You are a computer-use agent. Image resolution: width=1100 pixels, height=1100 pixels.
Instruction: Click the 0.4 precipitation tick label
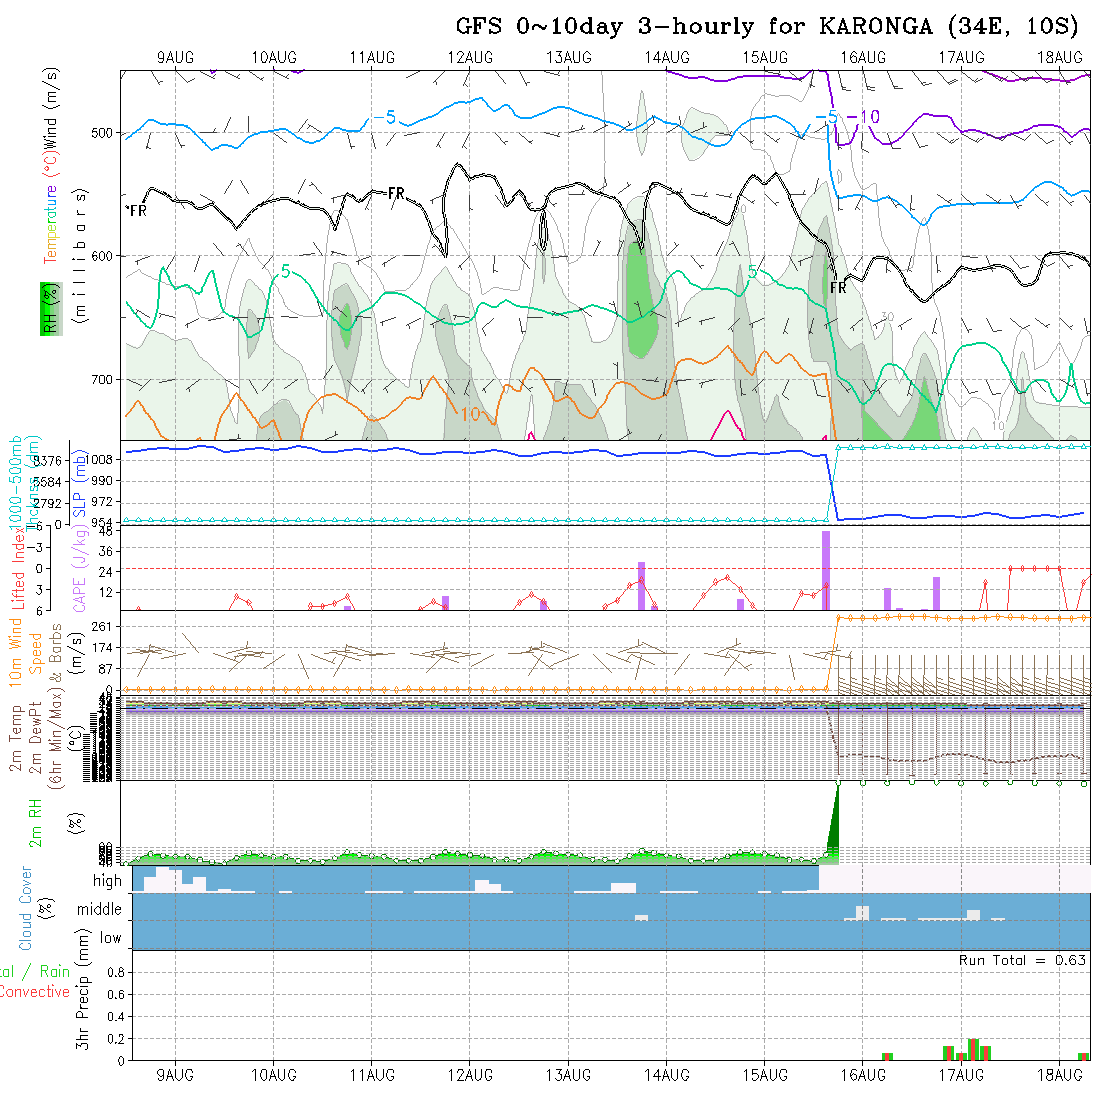tap(116, 1017)
